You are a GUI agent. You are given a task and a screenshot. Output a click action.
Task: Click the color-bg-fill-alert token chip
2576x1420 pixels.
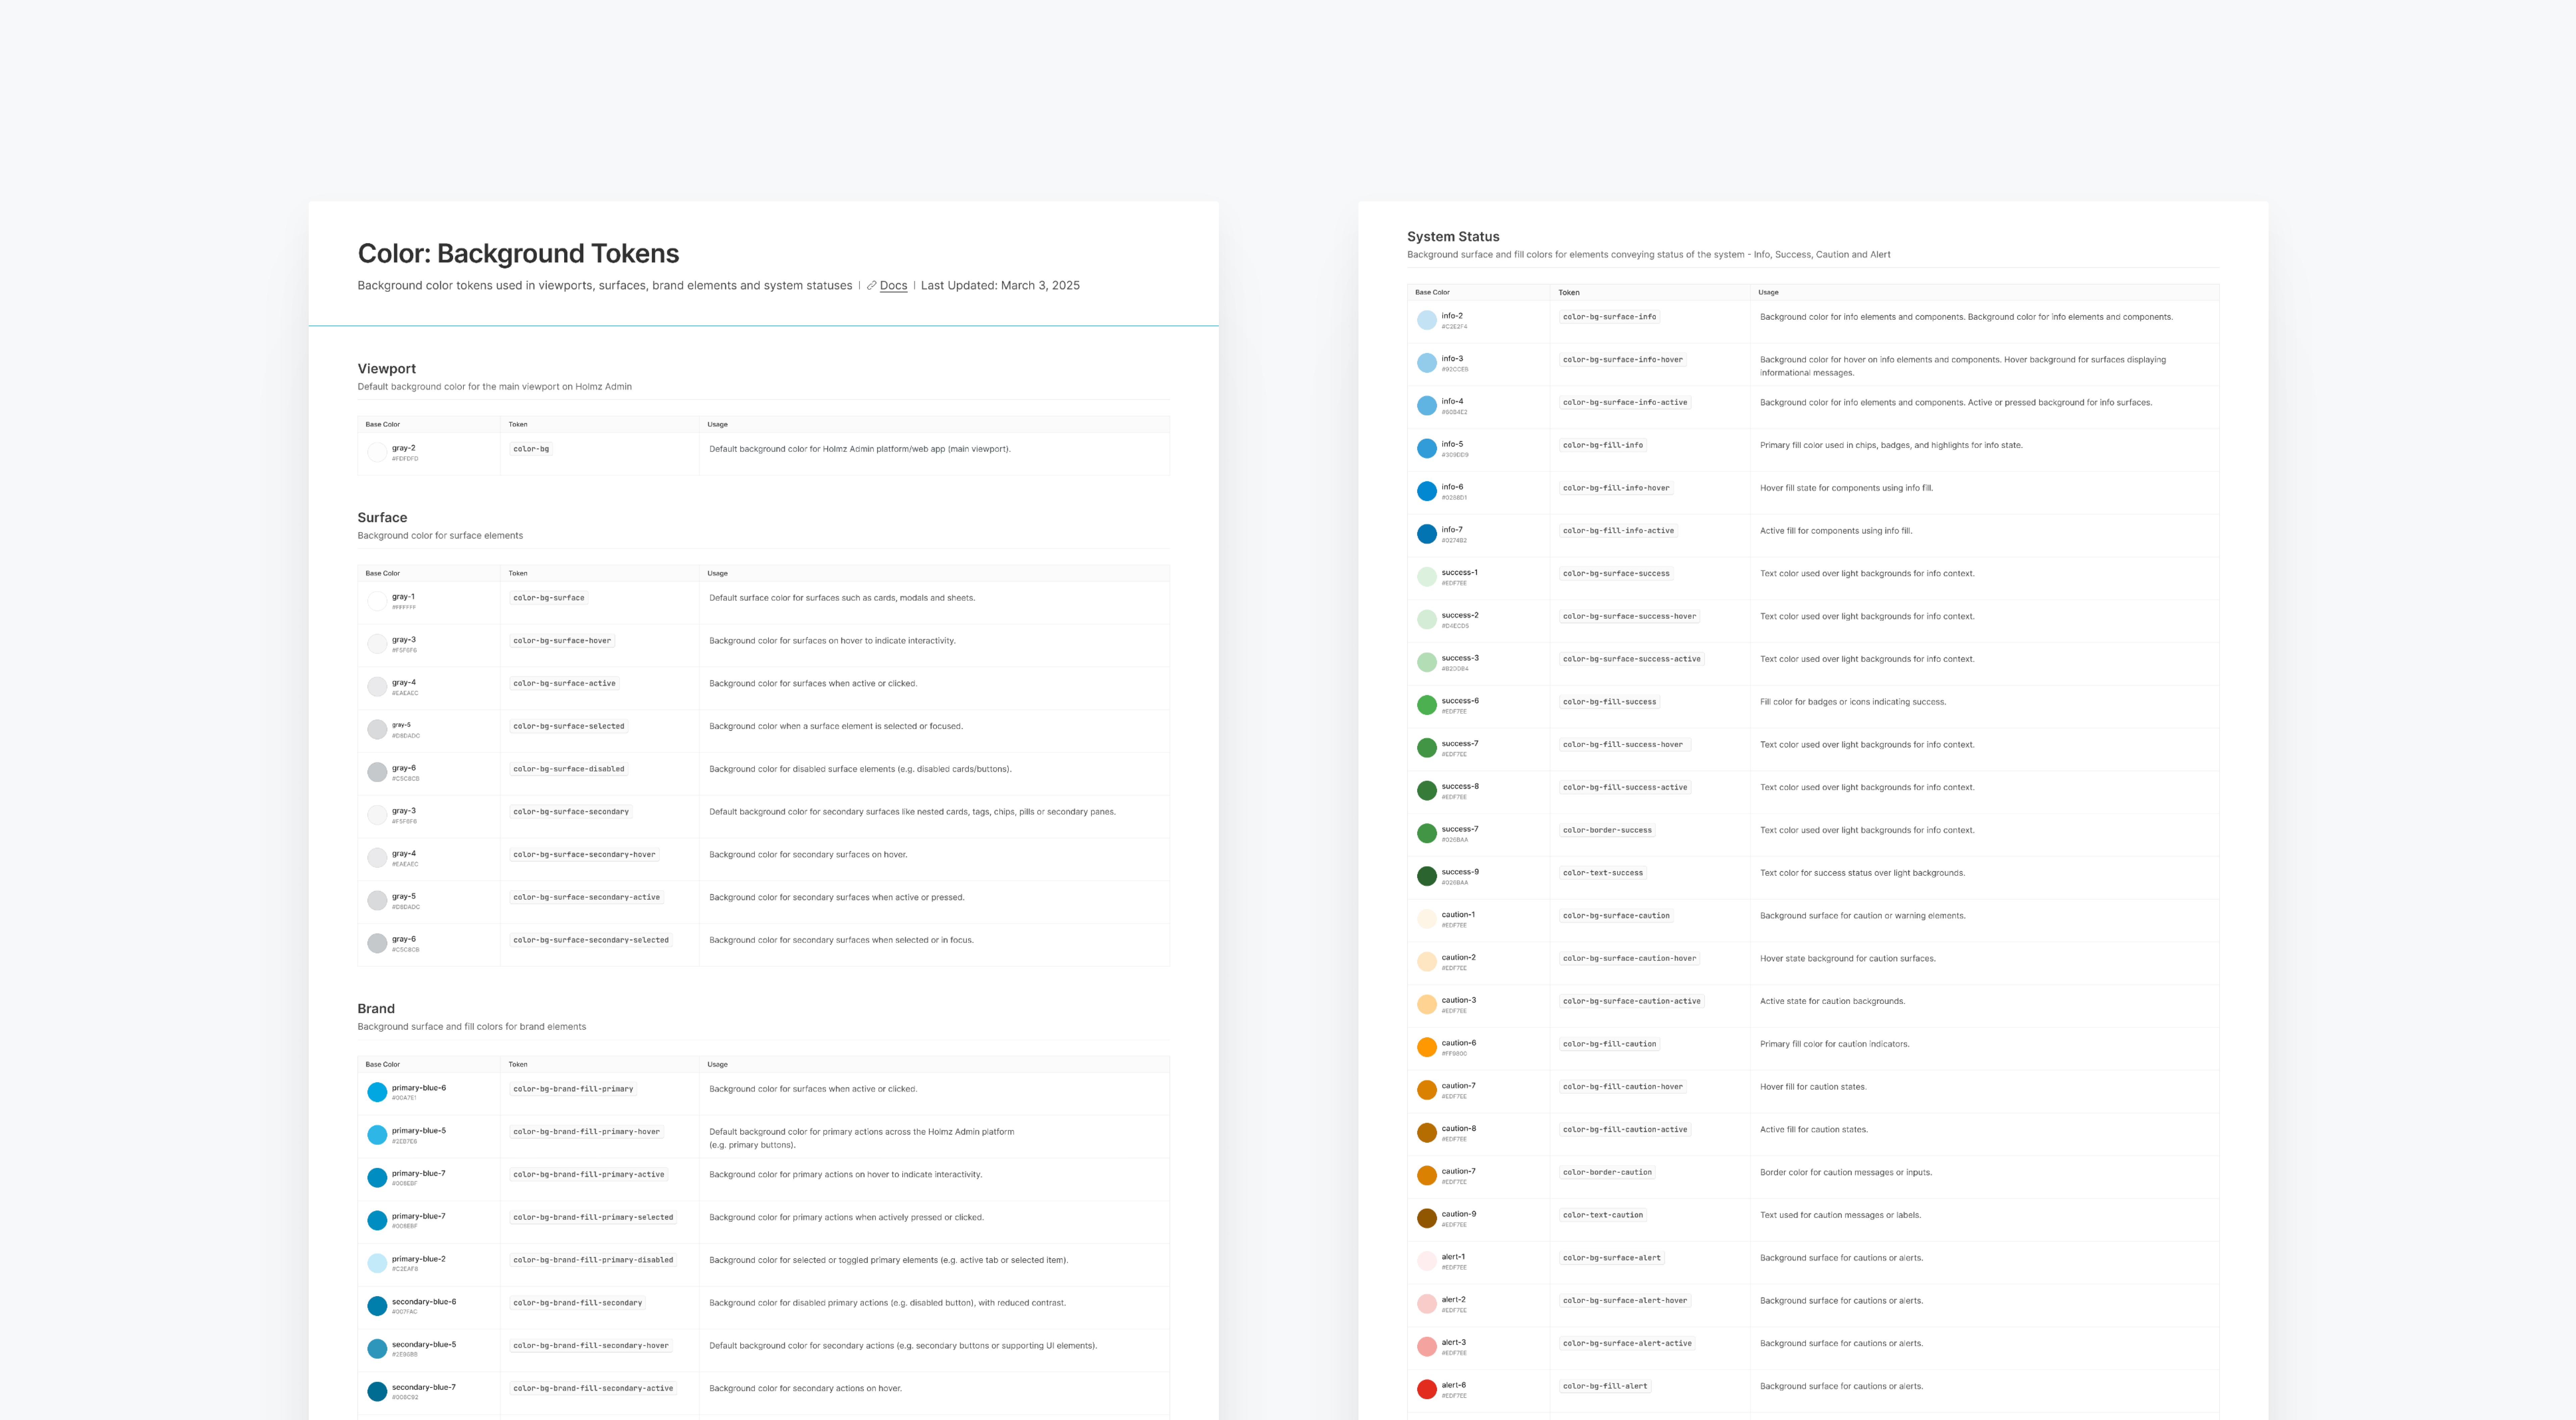coord(1605,1386)
